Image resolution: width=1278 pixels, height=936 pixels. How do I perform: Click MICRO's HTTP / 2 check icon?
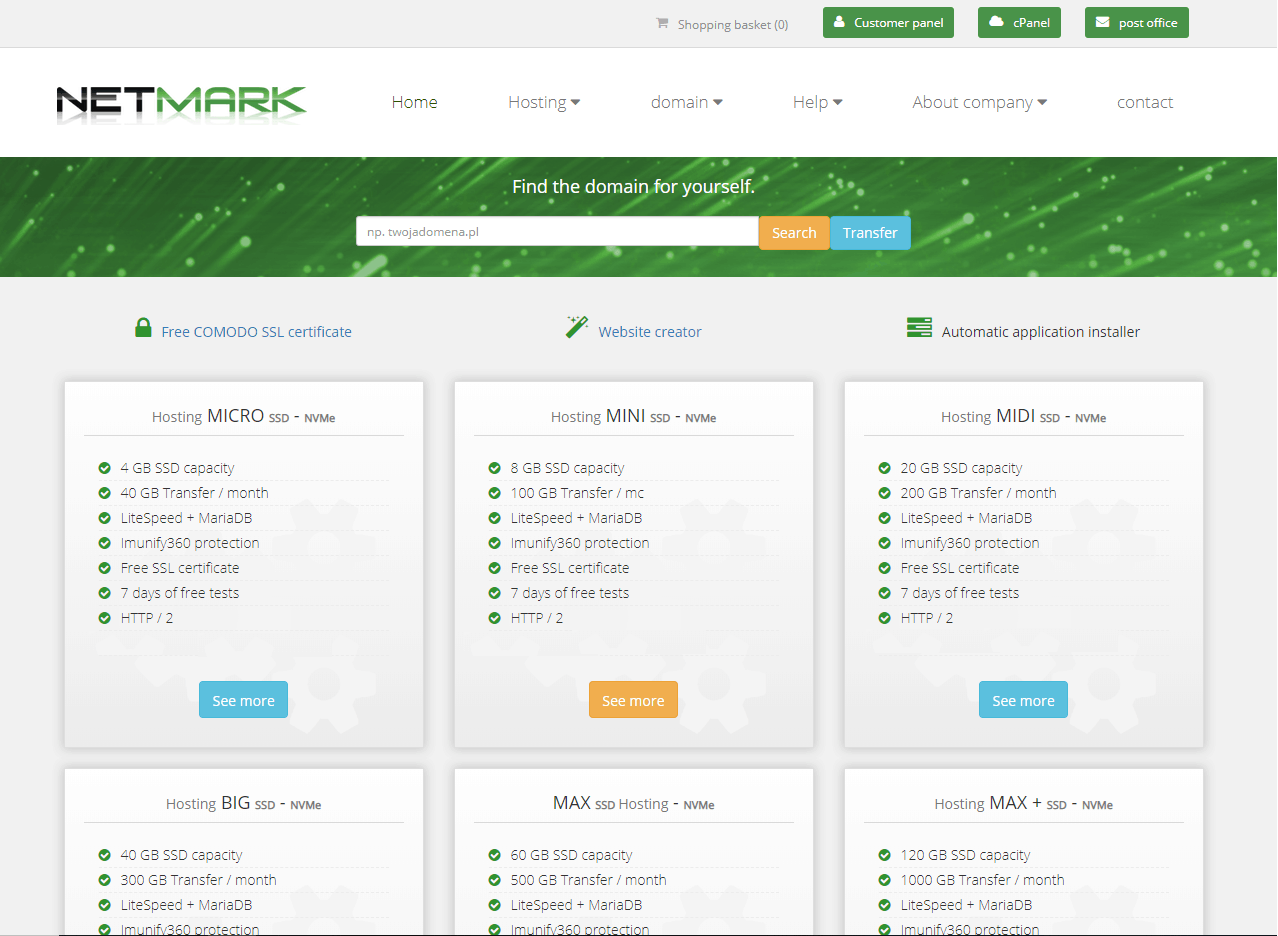coord(104,618)
